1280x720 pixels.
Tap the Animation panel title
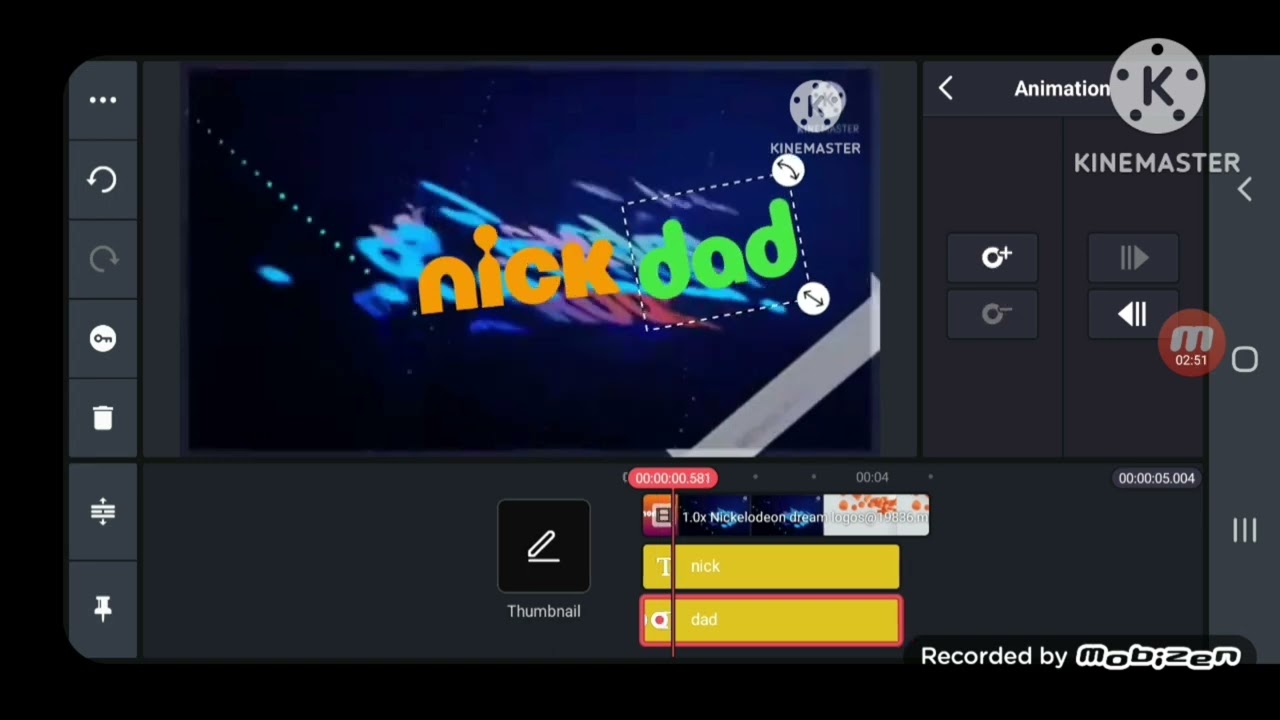[x=1062, y=88]
